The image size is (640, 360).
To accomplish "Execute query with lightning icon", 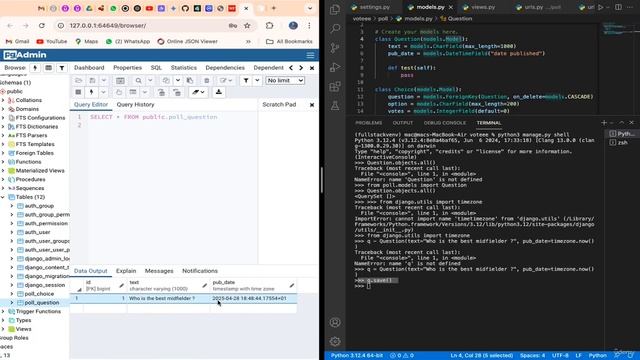I will click(x=91, y=92).
